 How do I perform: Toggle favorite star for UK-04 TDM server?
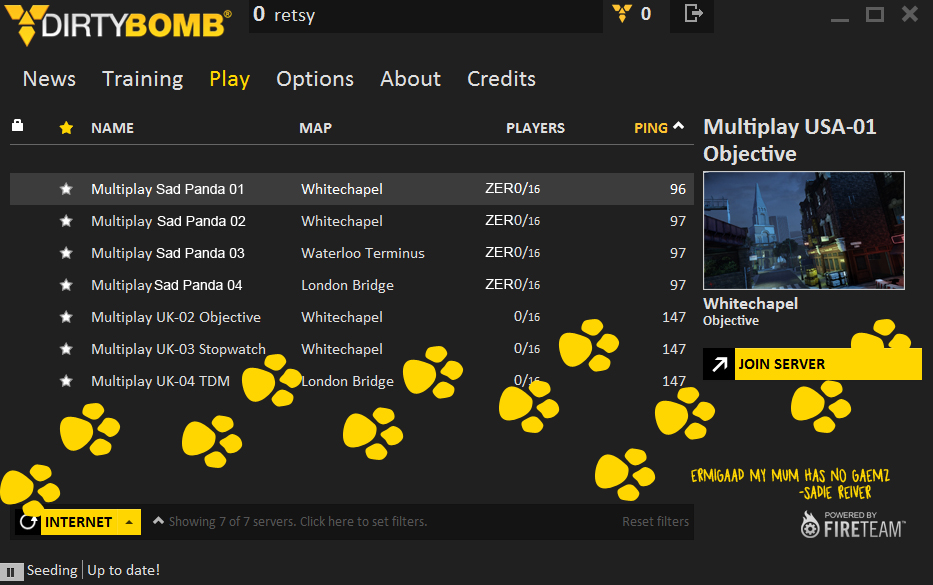pyautogui.click(x=66, y=381)
